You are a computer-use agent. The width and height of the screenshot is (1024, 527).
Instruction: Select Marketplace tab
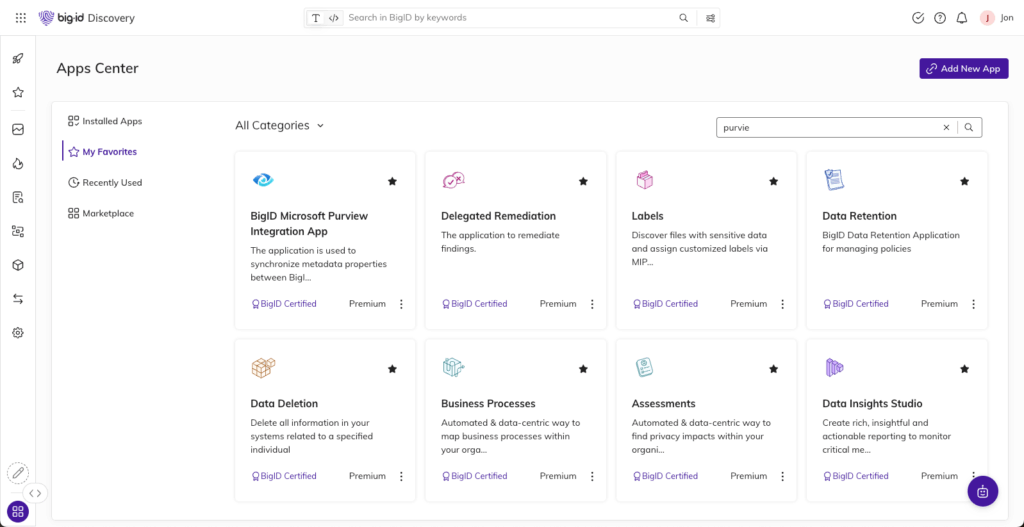coord(101,213)
